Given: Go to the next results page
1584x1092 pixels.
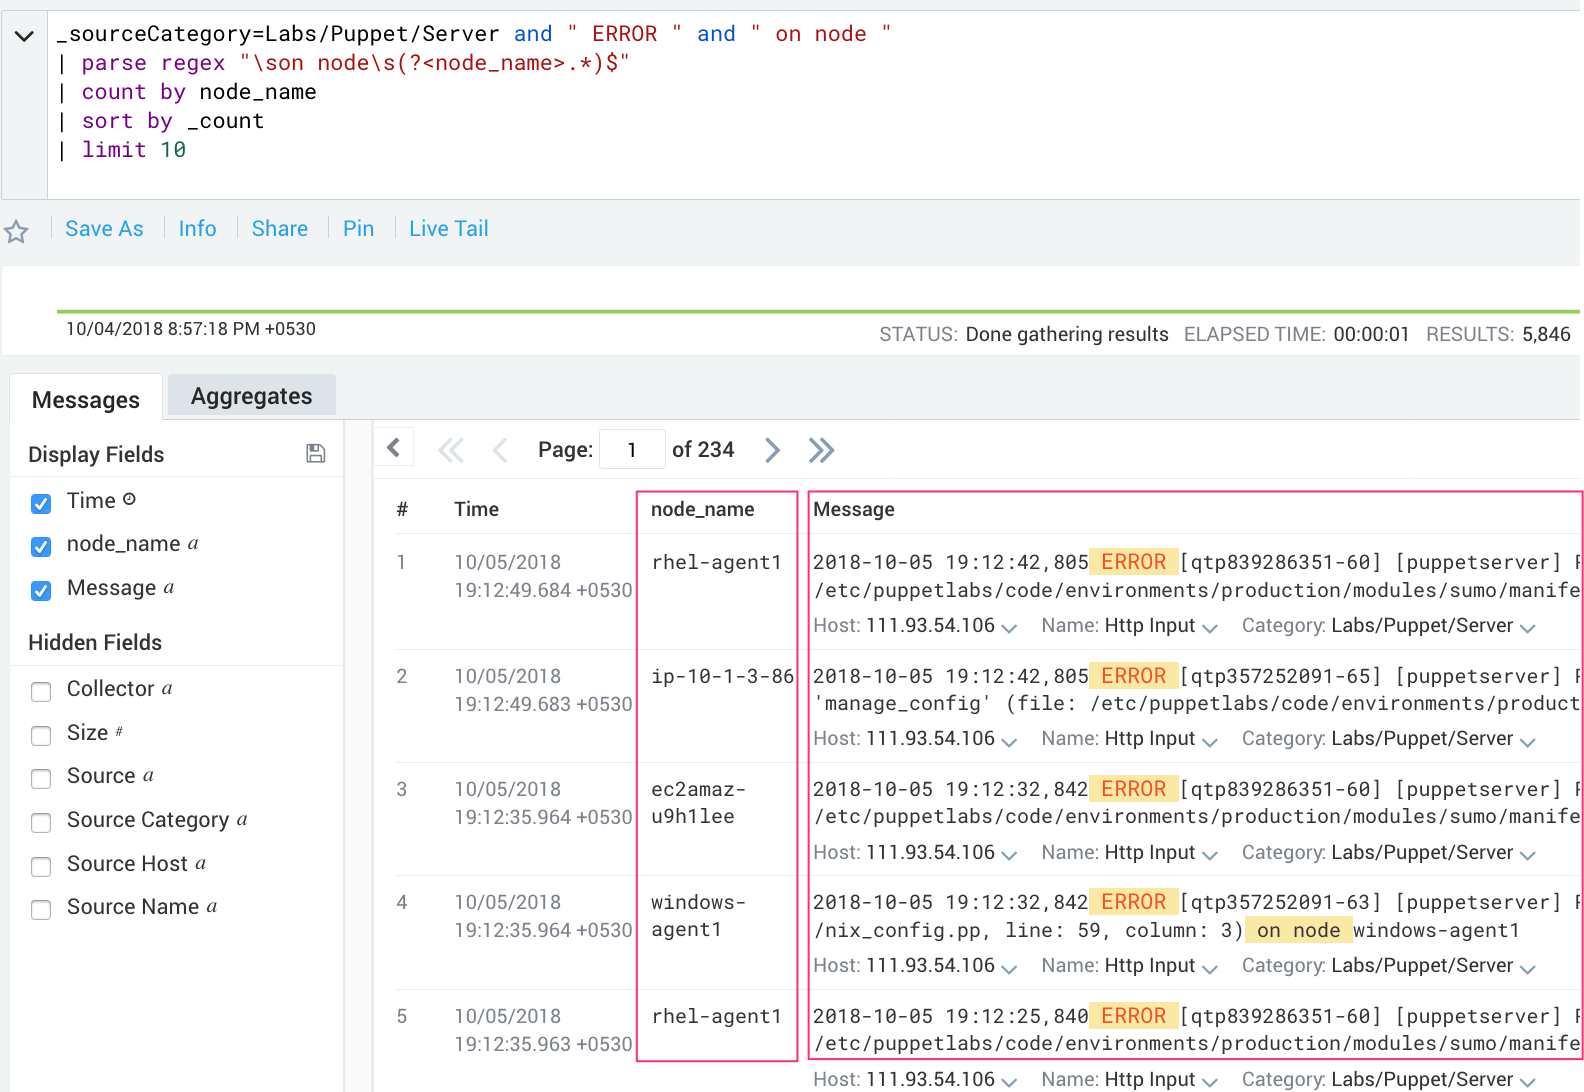Looking at the screenshot, I should tap(772, 450).
